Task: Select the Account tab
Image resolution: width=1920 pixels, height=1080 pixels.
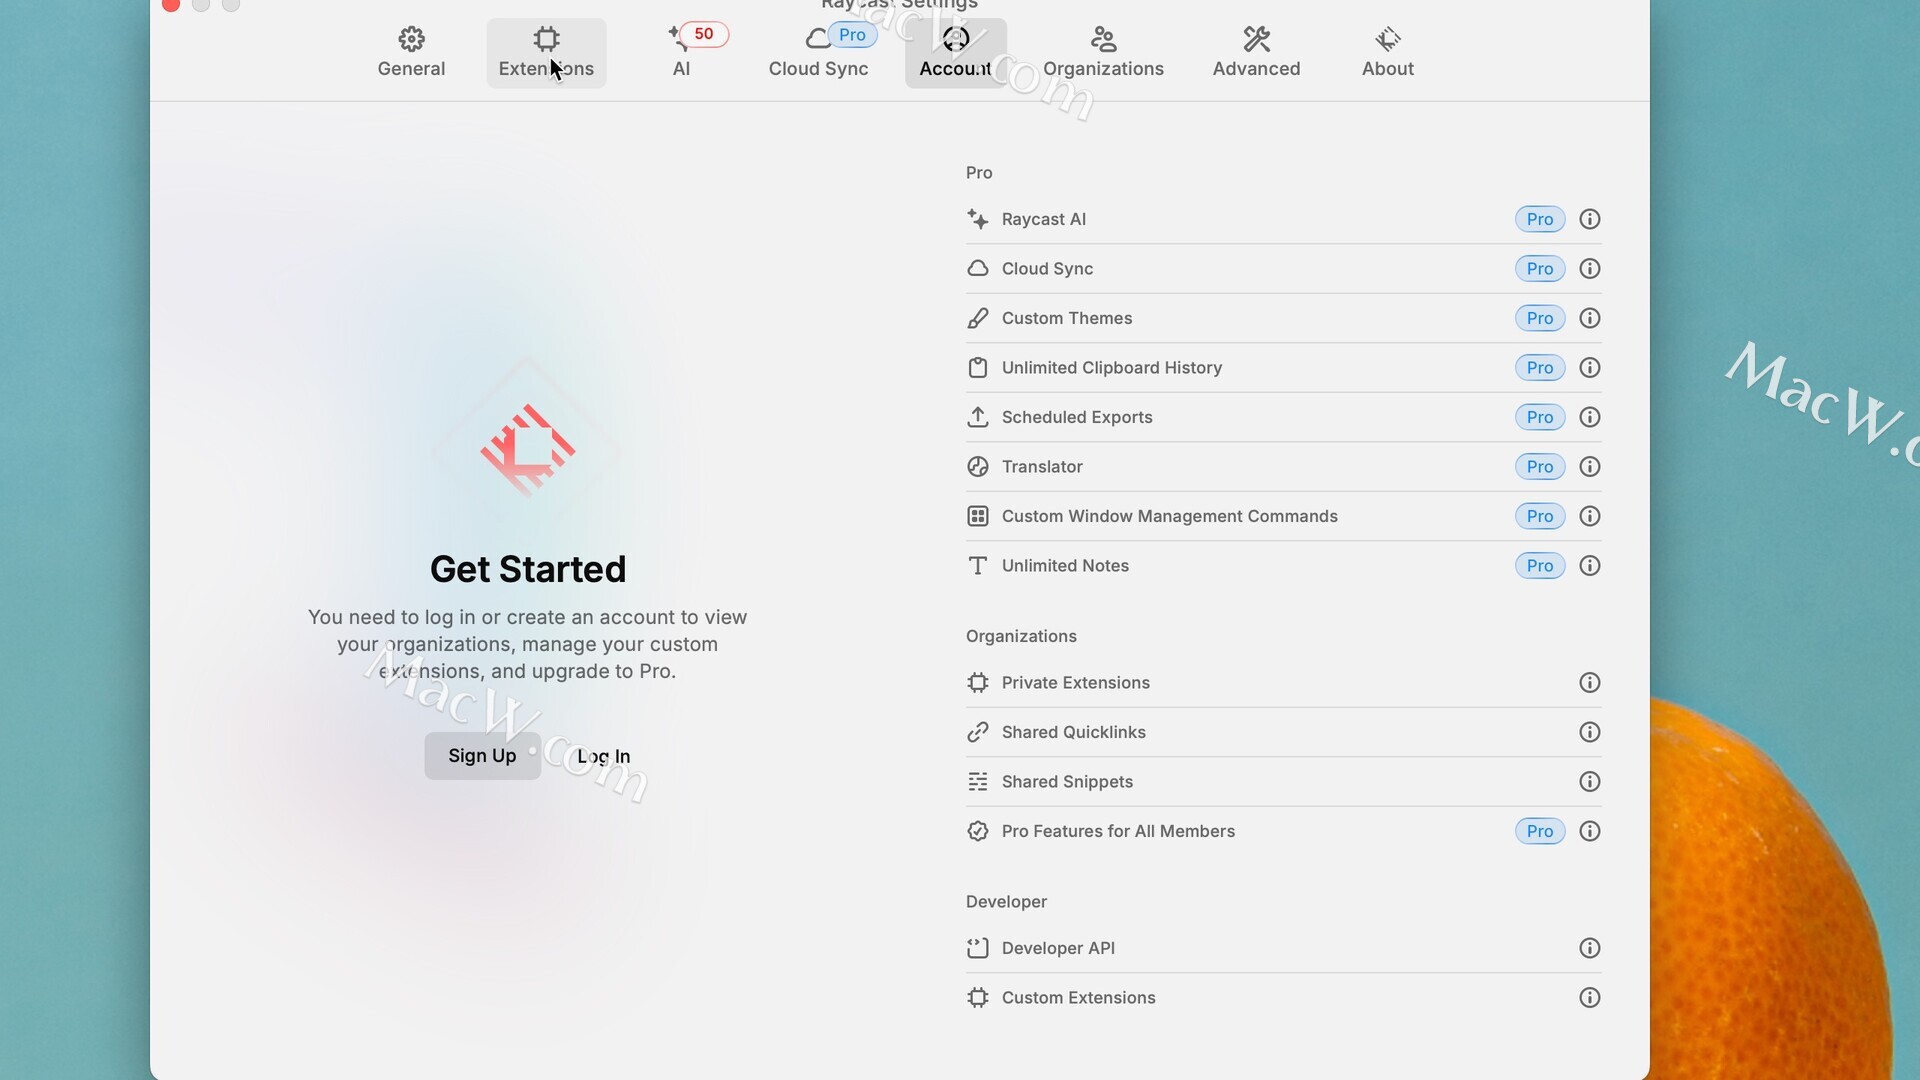Action: pyautogui.click(x=955, y=52)
